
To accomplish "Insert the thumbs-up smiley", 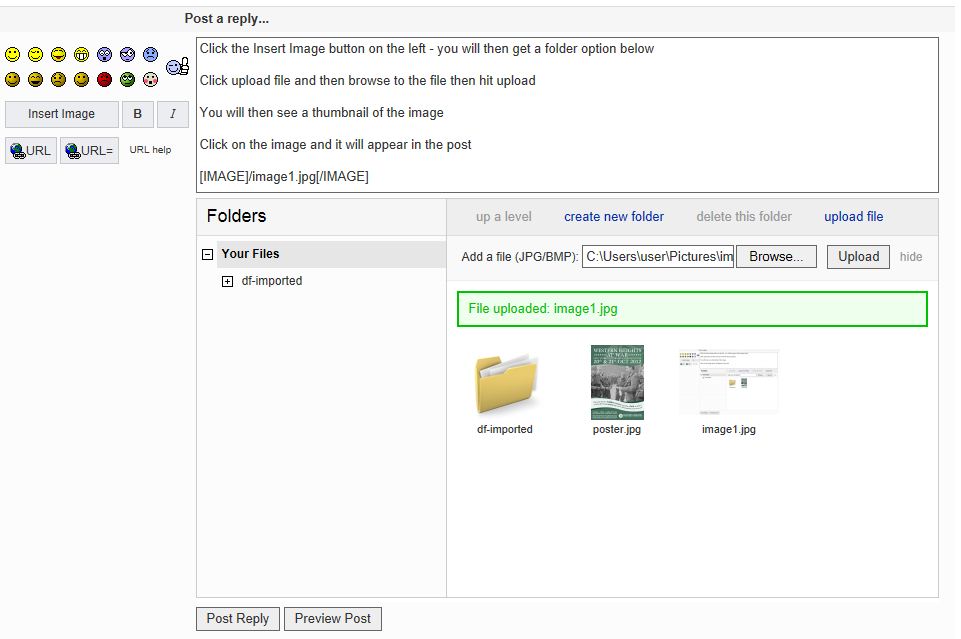I will point(177,66).
